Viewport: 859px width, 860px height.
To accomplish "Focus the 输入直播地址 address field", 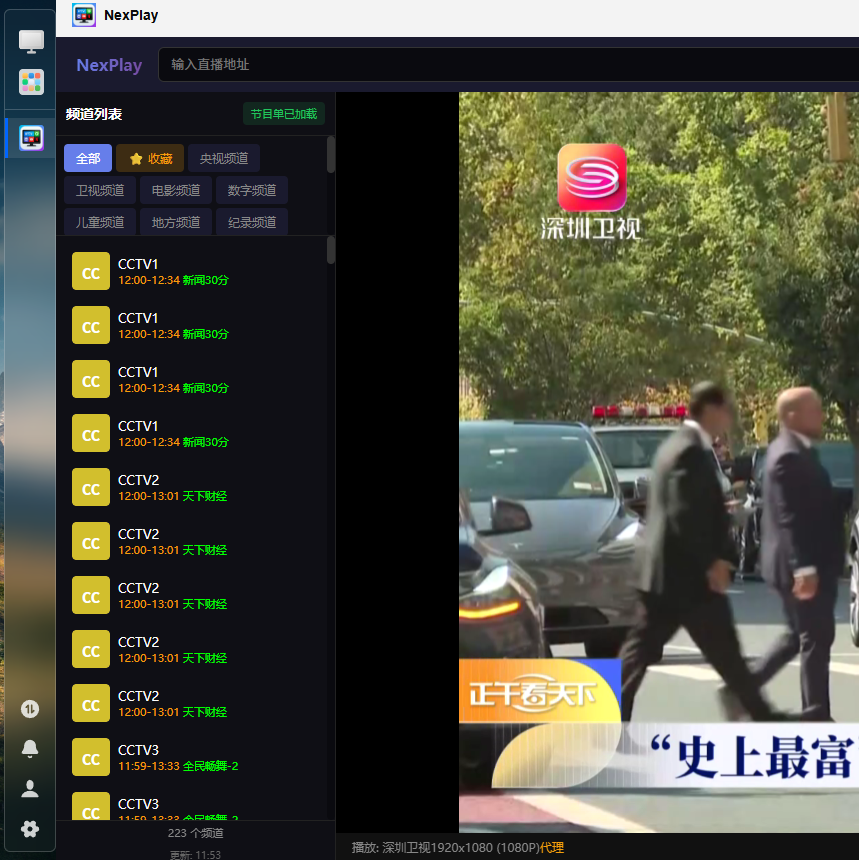I will 508,64.
